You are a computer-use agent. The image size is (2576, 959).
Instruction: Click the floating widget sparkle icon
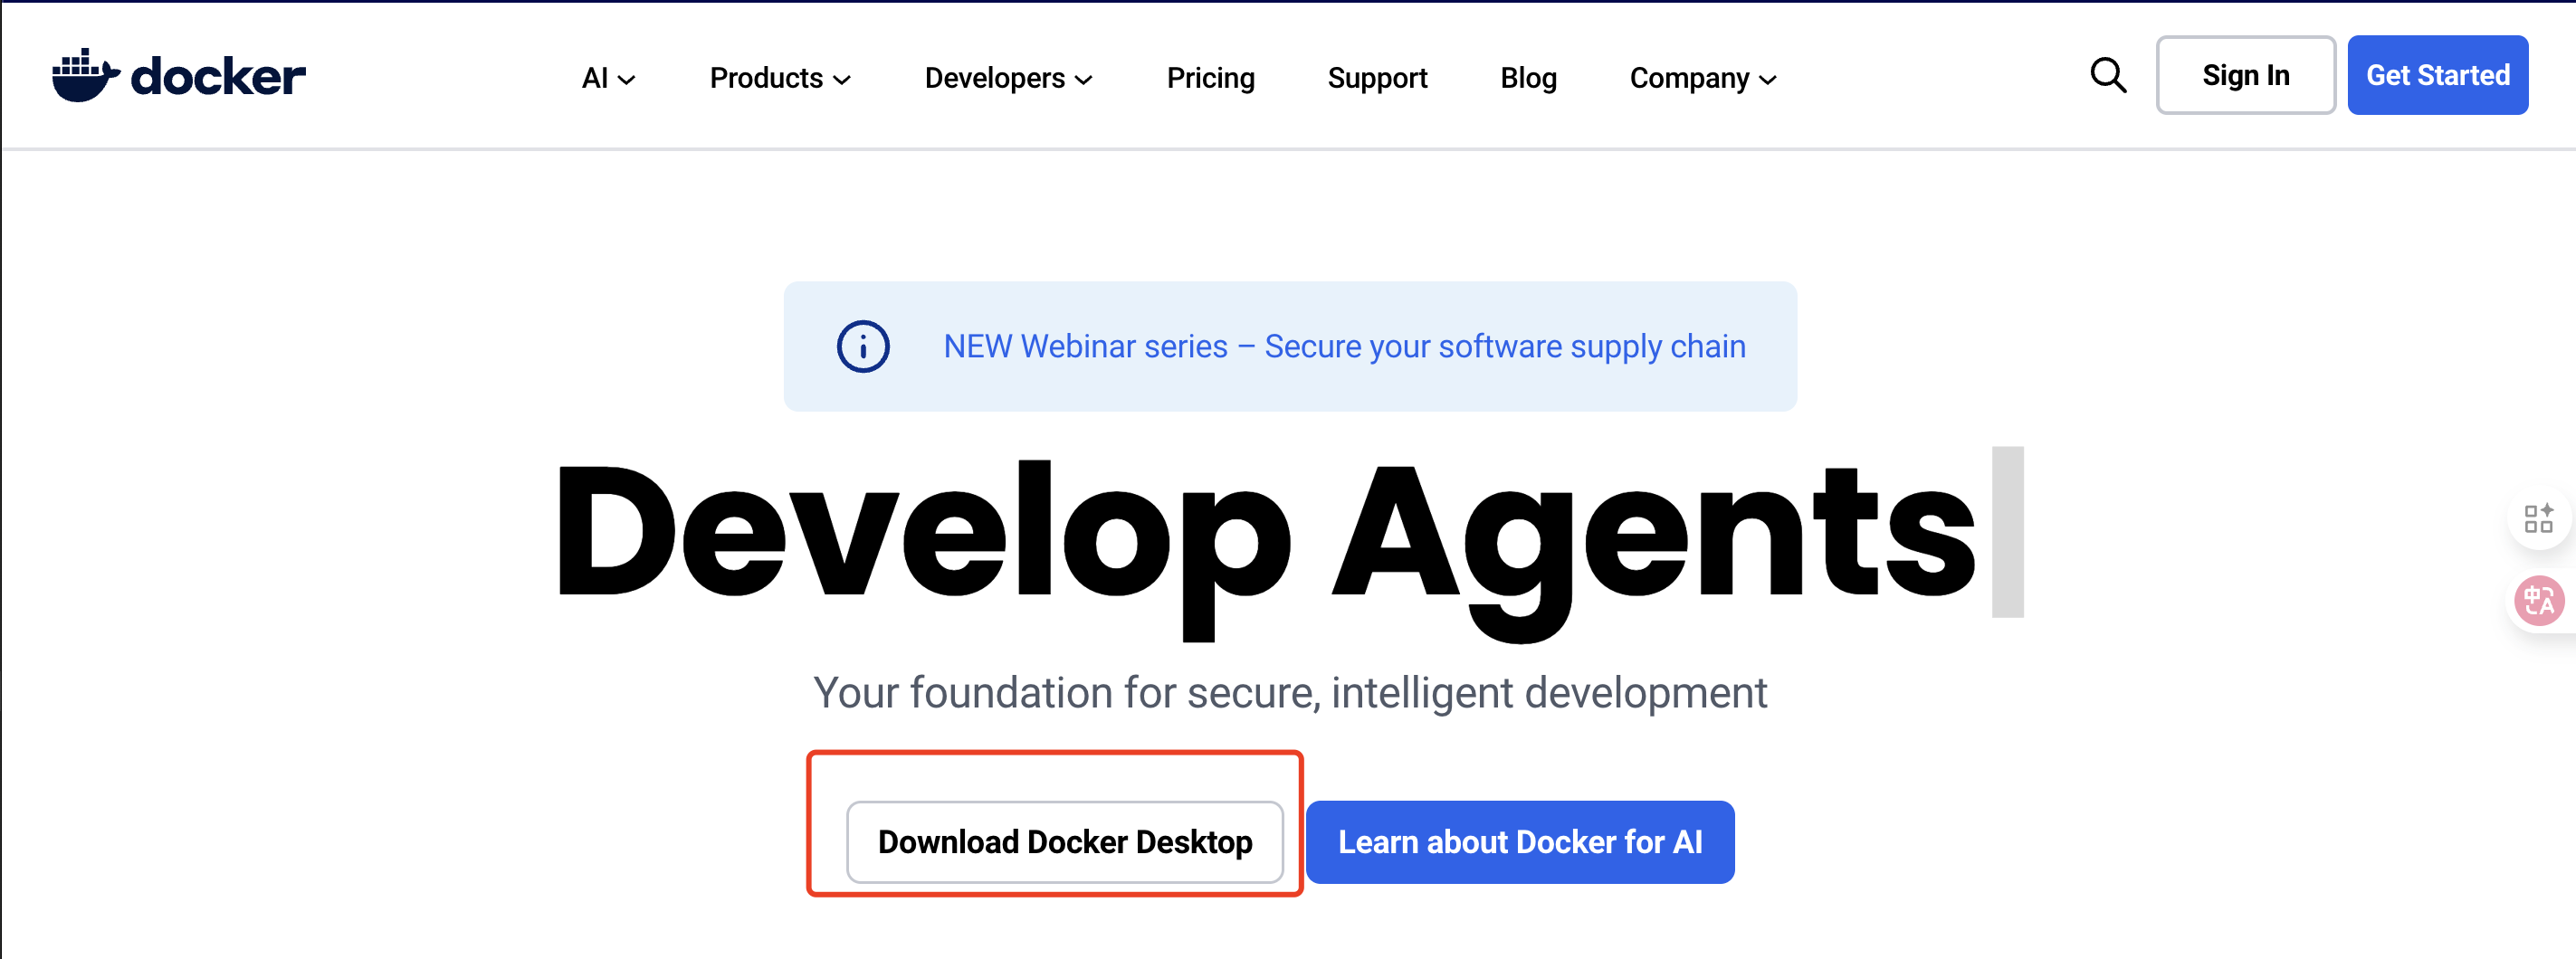pos(2539,518)
